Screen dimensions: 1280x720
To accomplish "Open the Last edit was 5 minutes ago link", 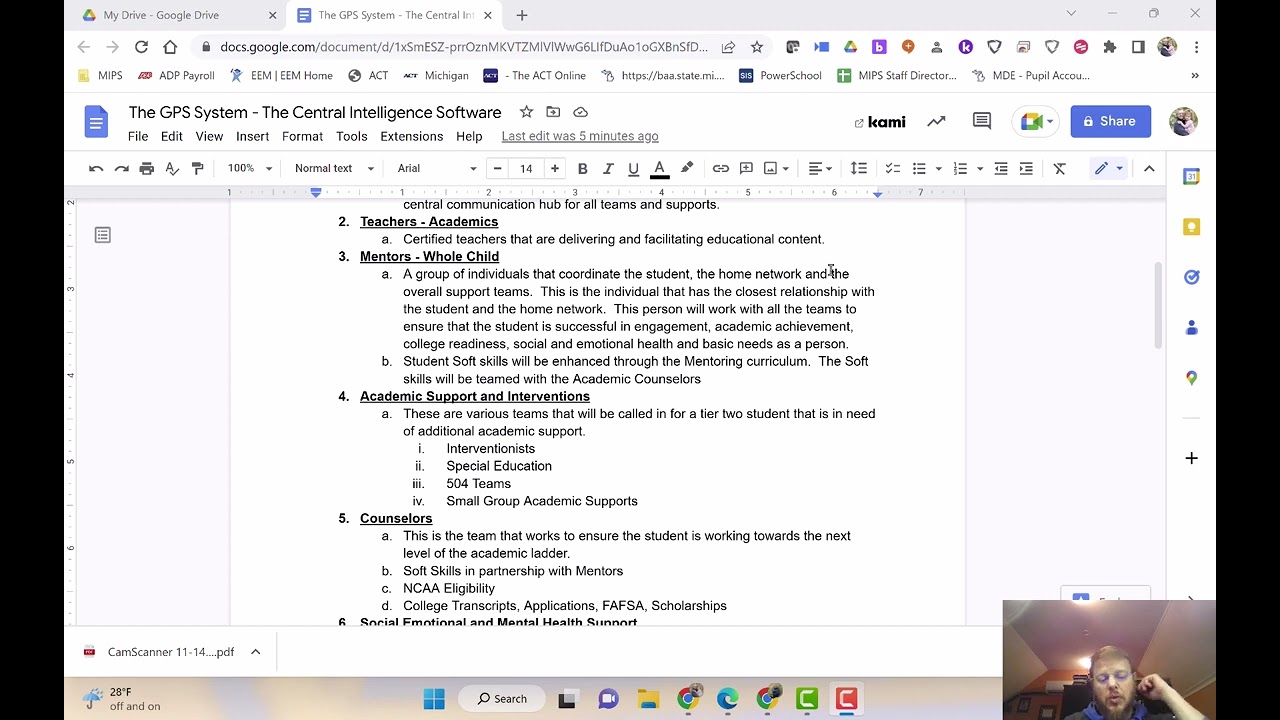I will 580,136.
